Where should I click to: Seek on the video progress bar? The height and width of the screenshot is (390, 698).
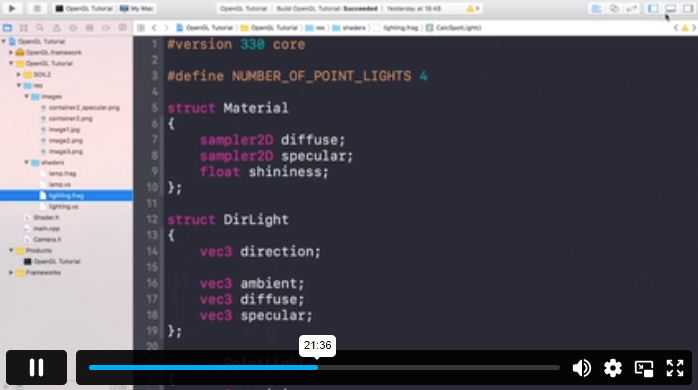(x=324, y=368)
